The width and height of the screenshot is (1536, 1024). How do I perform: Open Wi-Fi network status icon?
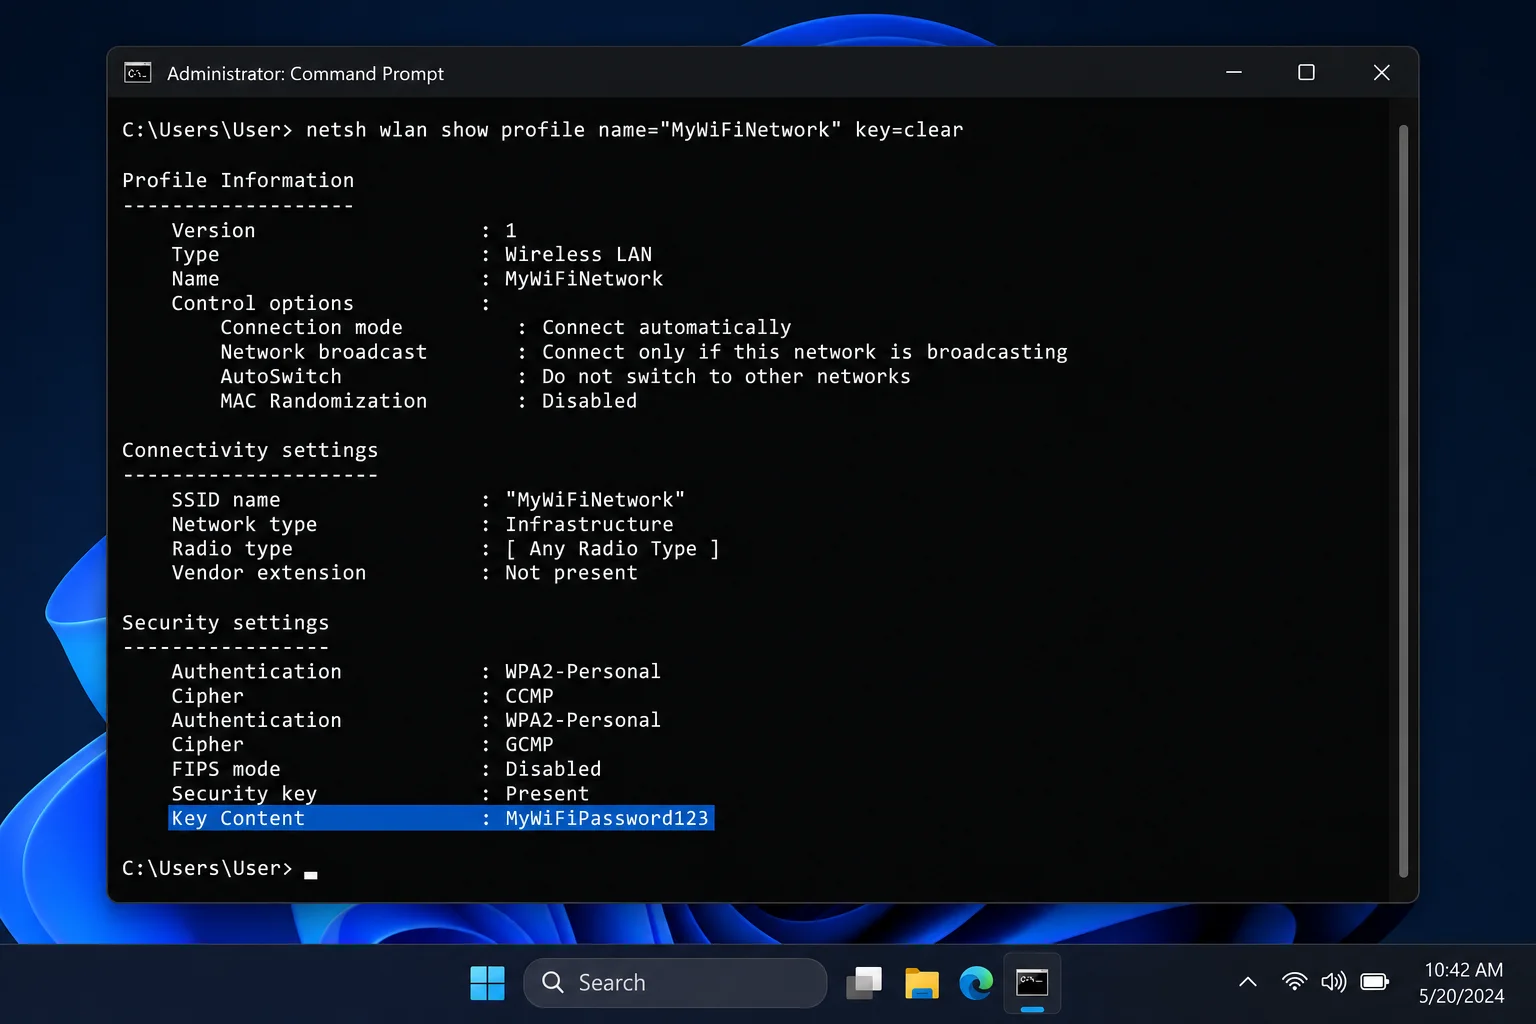[1294, 982]
